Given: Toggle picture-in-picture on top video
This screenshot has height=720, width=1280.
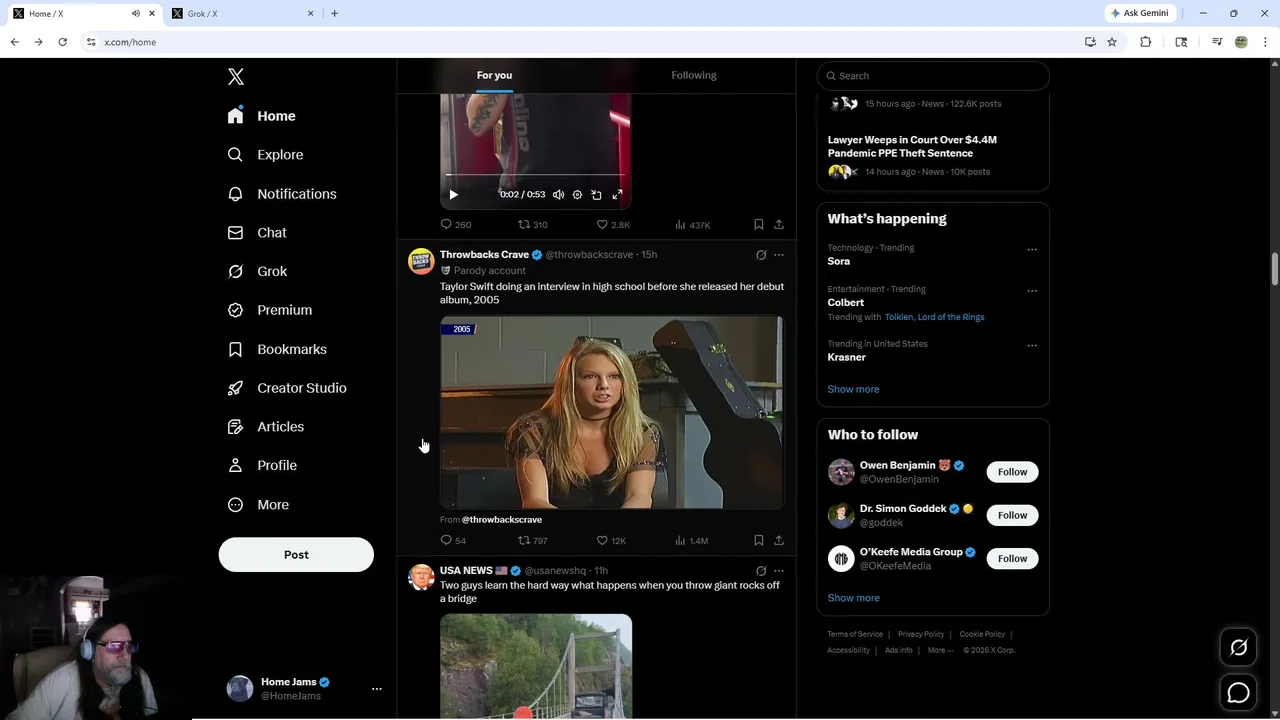Looking at the screenshot, I should pos(596,195).
